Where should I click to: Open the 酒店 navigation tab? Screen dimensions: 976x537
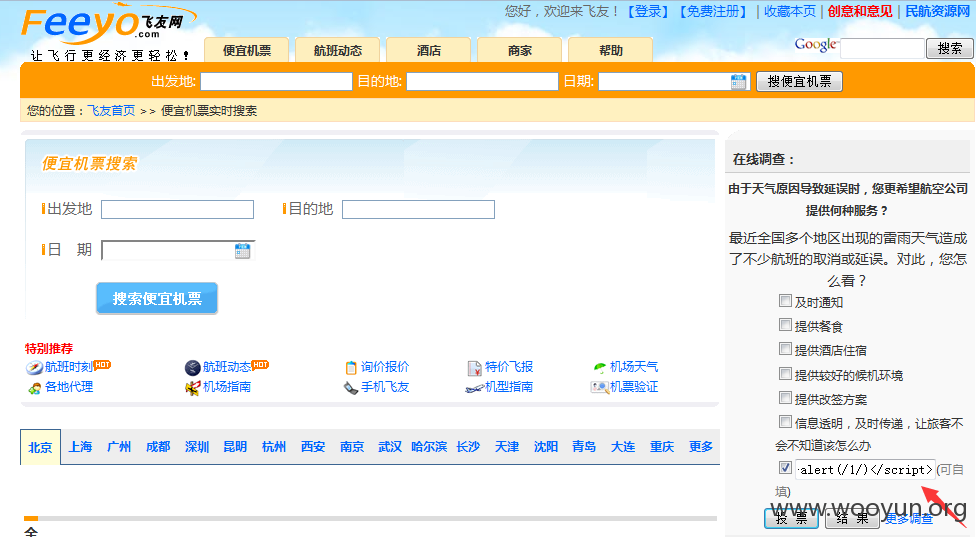(428, 50)
